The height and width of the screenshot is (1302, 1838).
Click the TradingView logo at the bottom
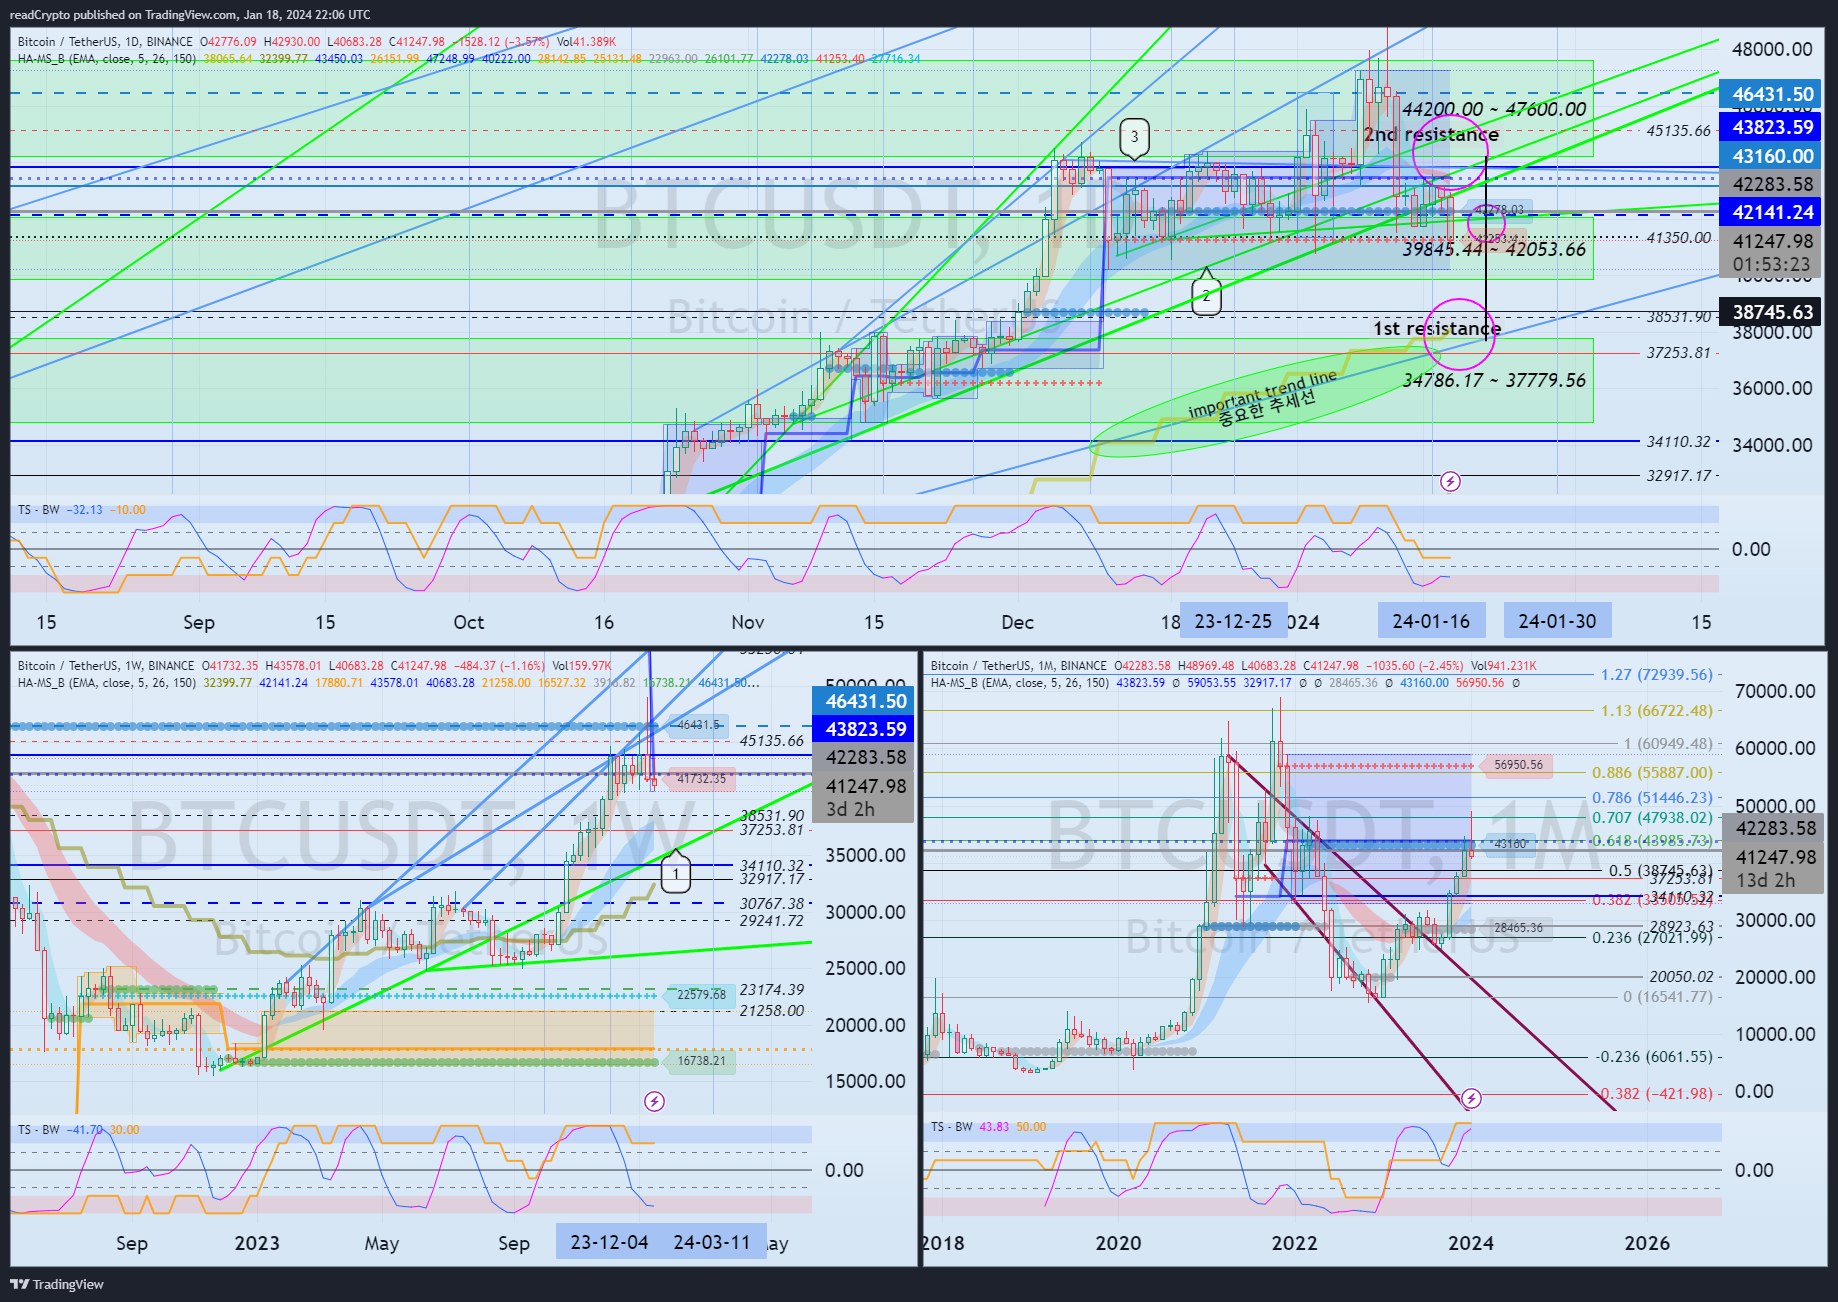click(x=57, y=1284)
